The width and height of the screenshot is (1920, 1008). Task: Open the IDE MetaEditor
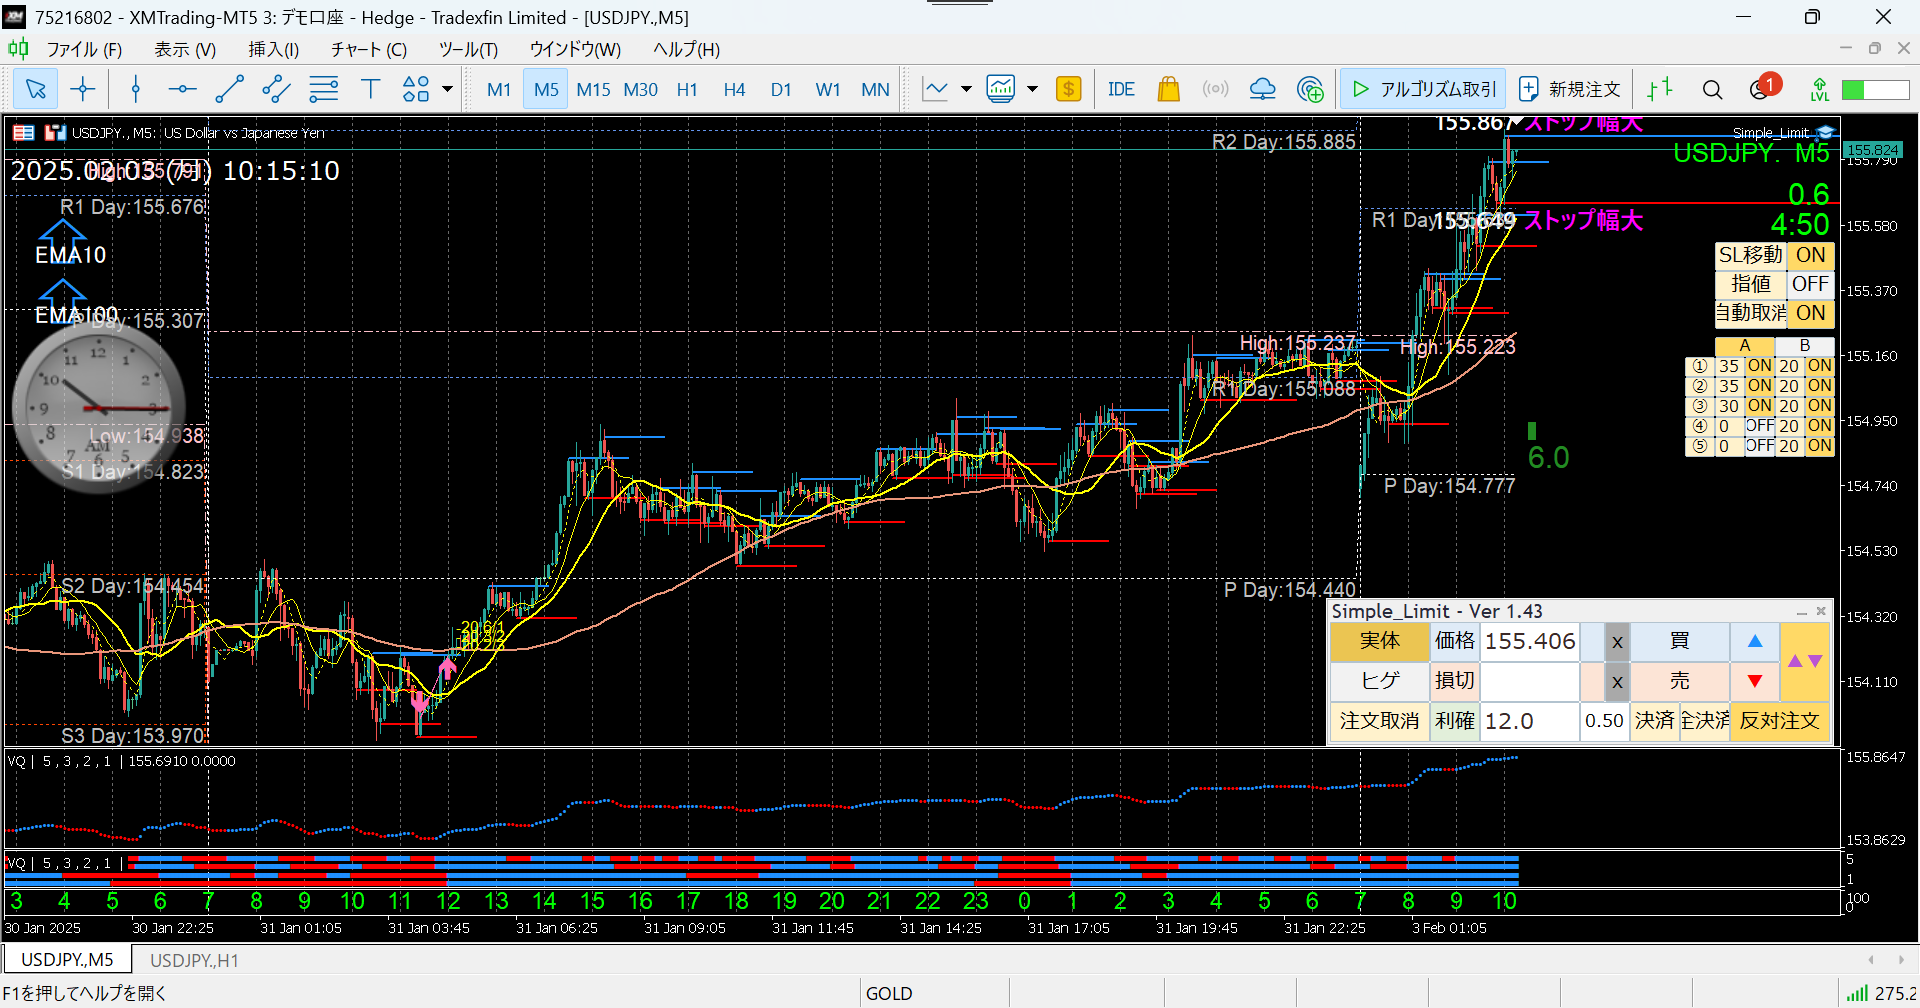[x=1121, y=90]
